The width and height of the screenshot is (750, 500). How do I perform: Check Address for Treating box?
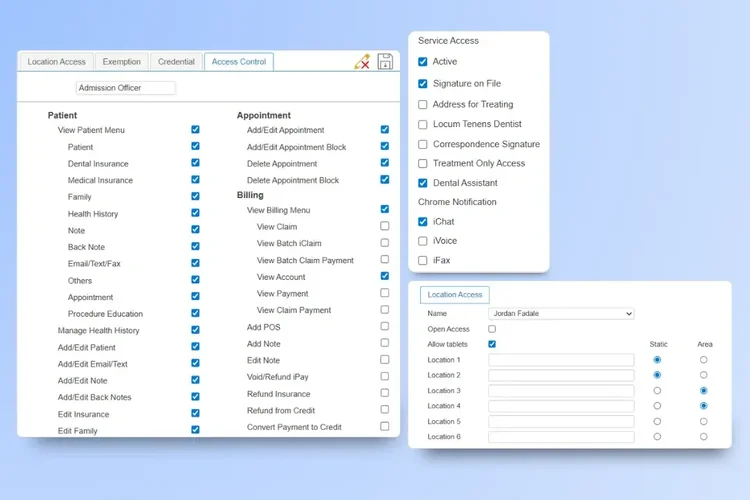(x=422, y=104)
